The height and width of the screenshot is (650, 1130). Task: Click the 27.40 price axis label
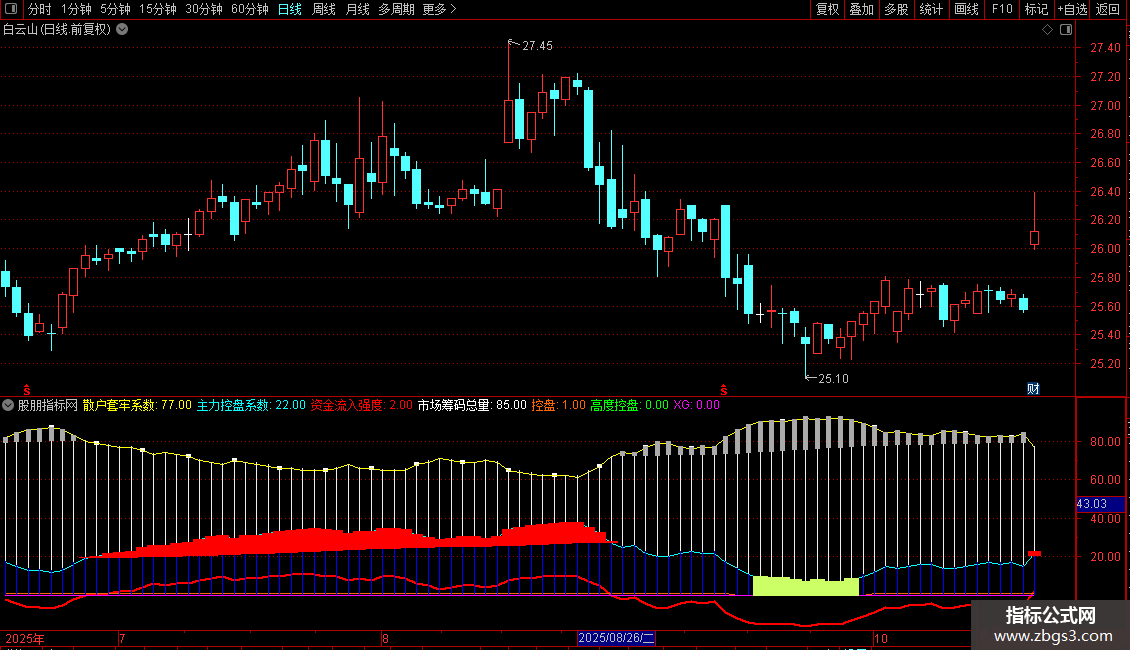1105,48
